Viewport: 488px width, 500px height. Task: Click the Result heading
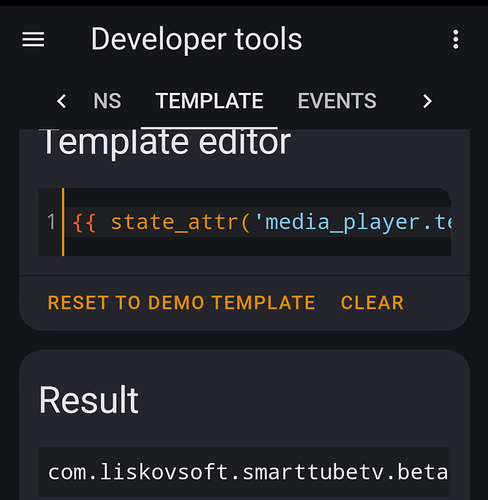click(x=89, y=400)
